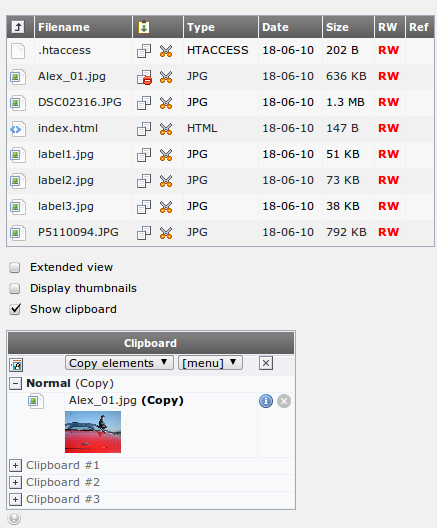Enable Display thumbnails checkbox
Image resolution: width=437 pixels, height=528 pixels.
click(x=14, y=289)
